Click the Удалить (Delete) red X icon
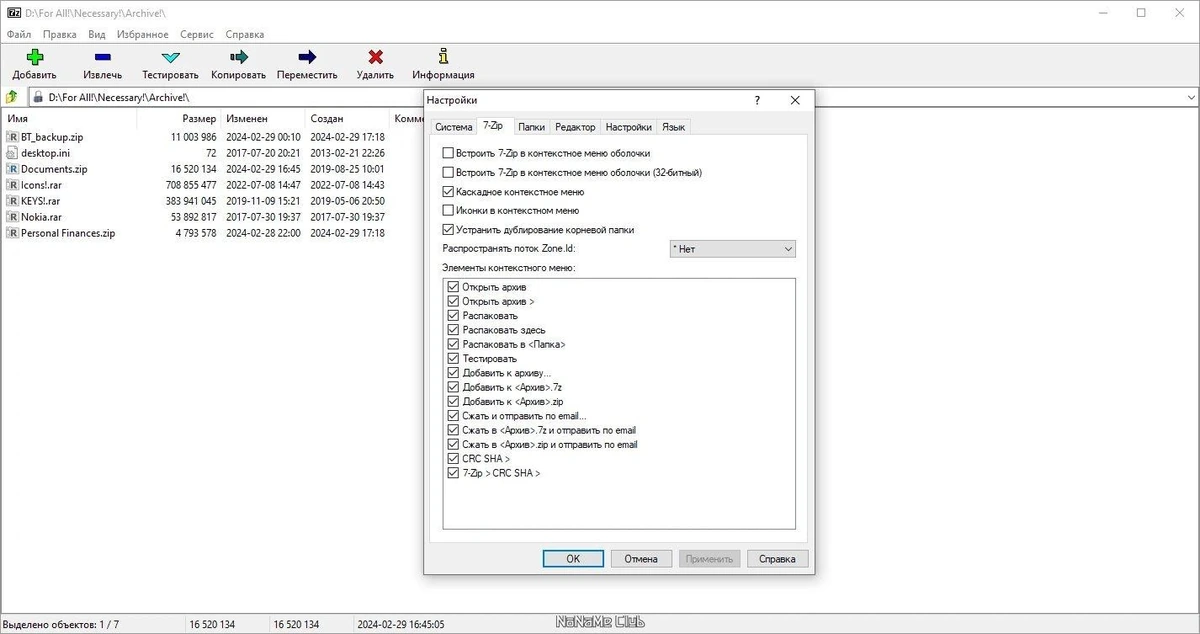This screenshot has width=1200, height=634. tap(375, 57)
